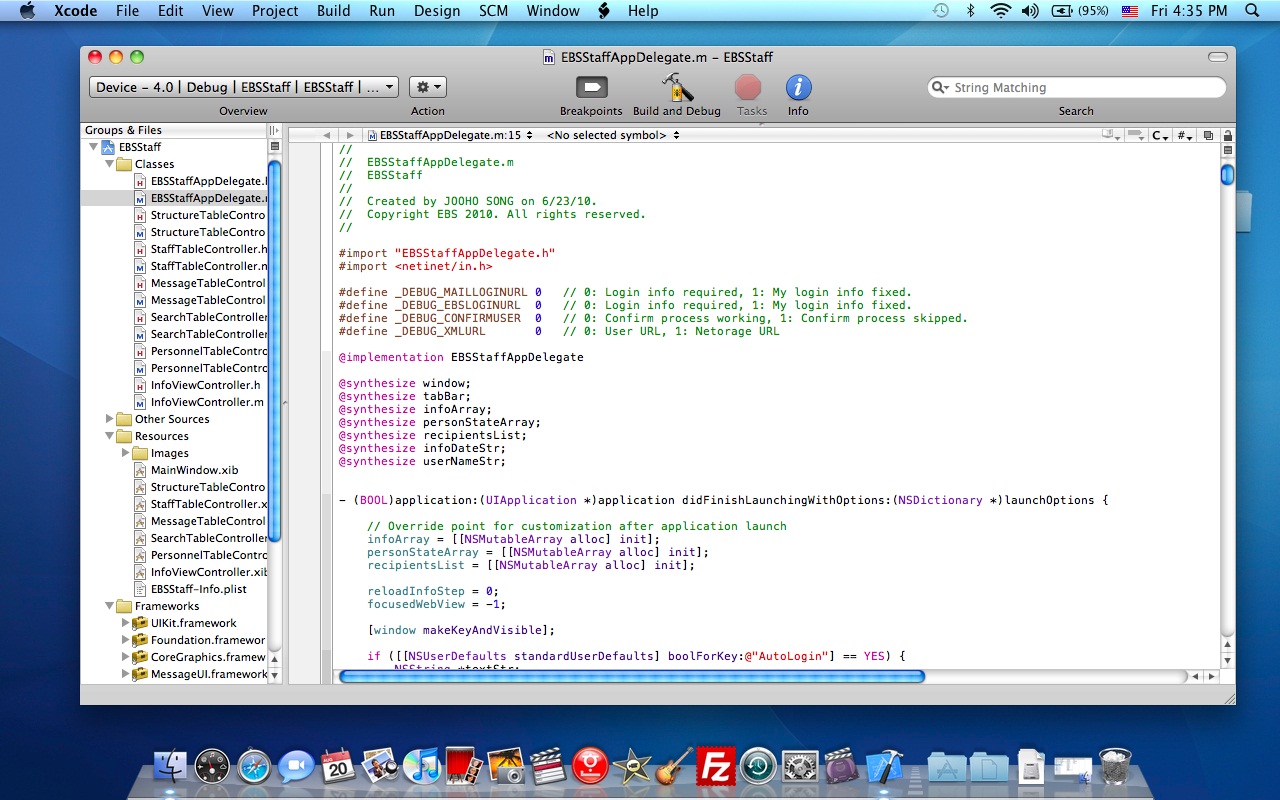Viewport: 1280px width, 800px height.
Task: Open the Info inspector icon
Action: coord(798,88)
